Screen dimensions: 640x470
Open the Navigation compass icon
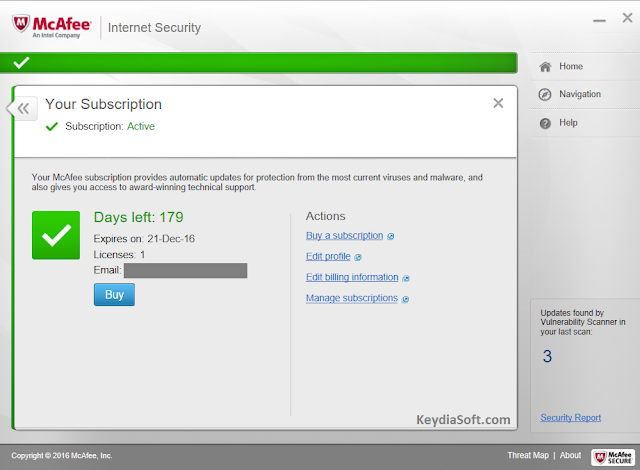click(x=545, y=95)
